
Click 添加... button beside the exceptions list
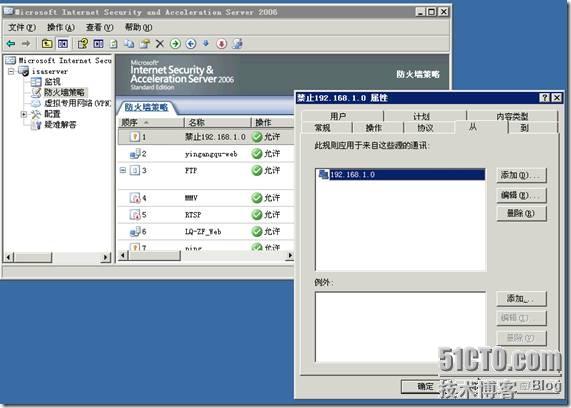pos(521,299)
